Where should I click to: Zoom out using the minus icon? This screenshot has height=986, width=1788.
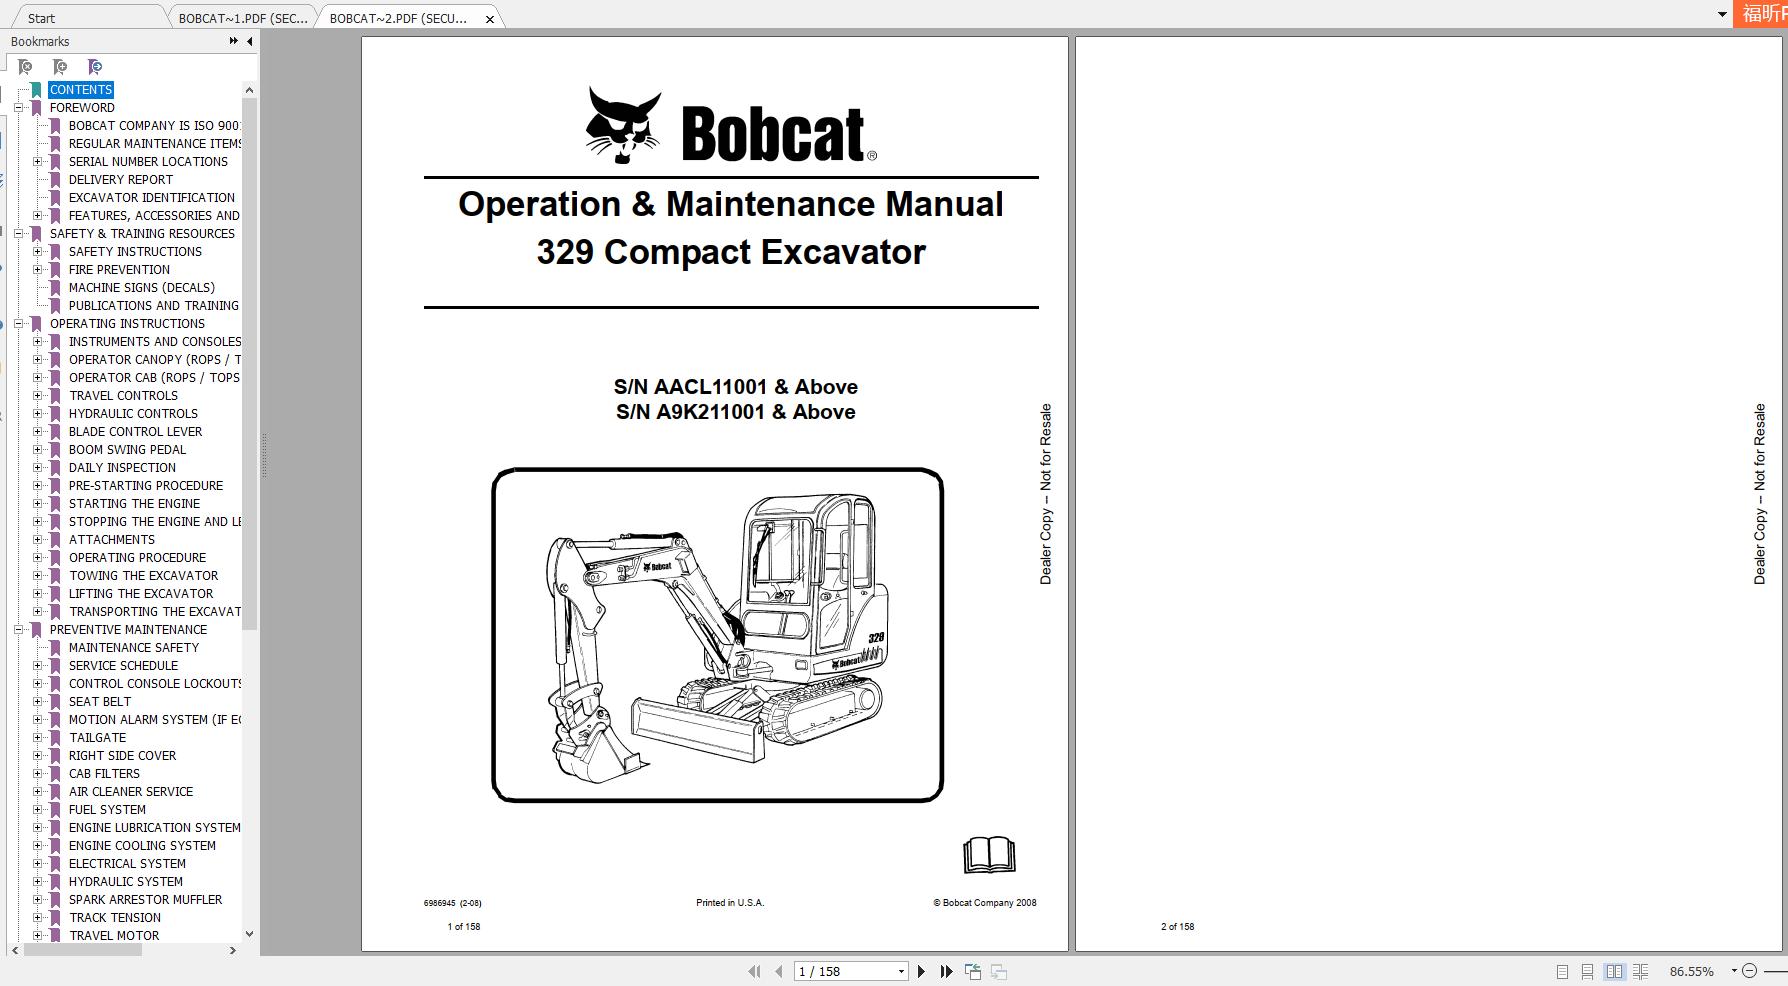(1750, 970)
